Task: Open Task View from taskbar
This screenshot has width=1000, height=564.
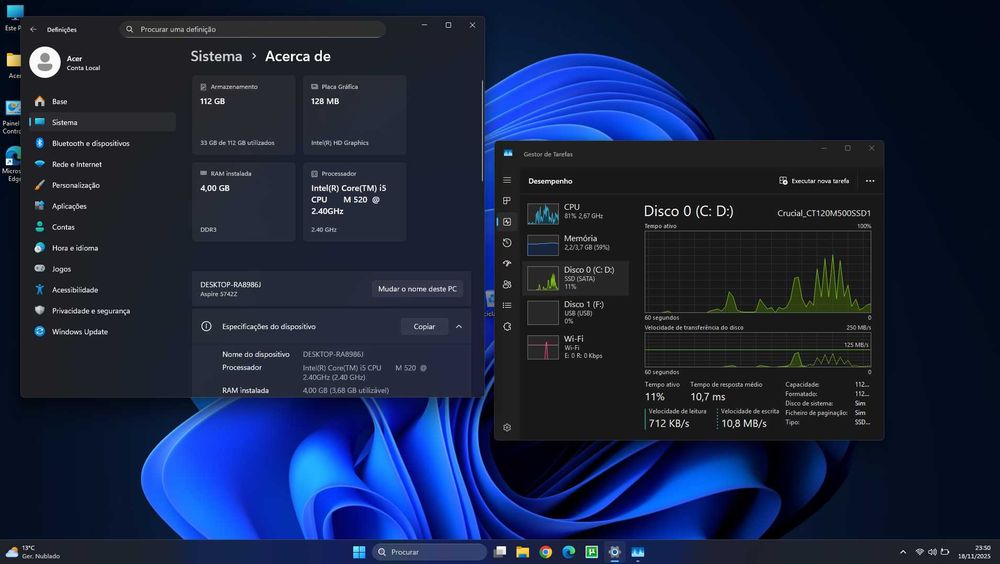Action: click(x=500, y=552)
